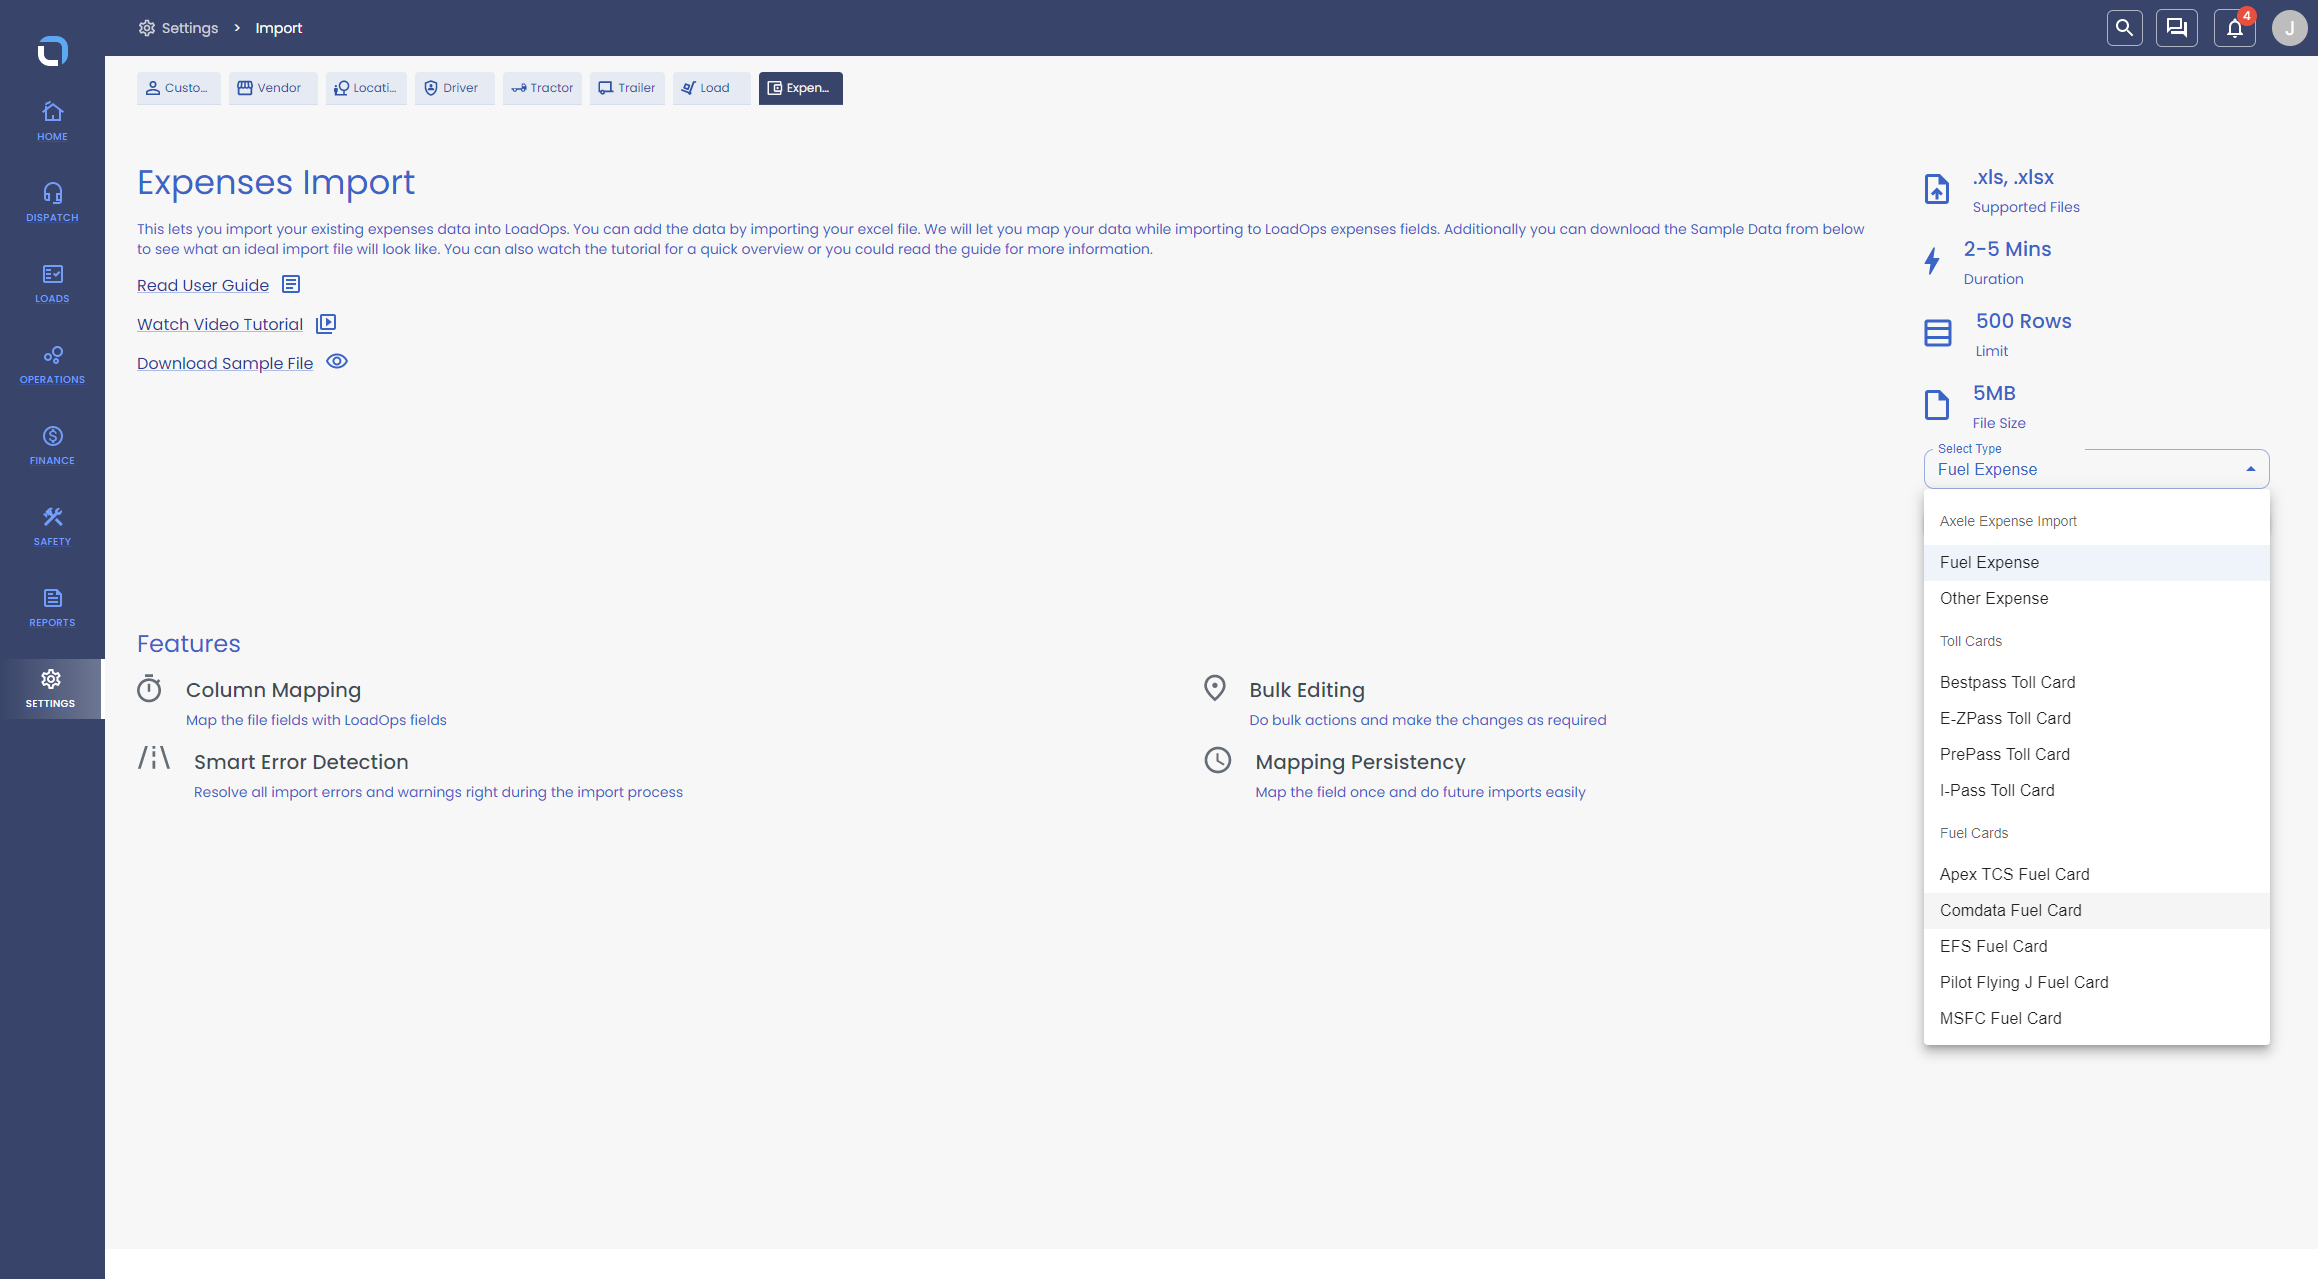2318x1279 pixels.
Task: Open the search icon in header
Action: [2124, 28]
